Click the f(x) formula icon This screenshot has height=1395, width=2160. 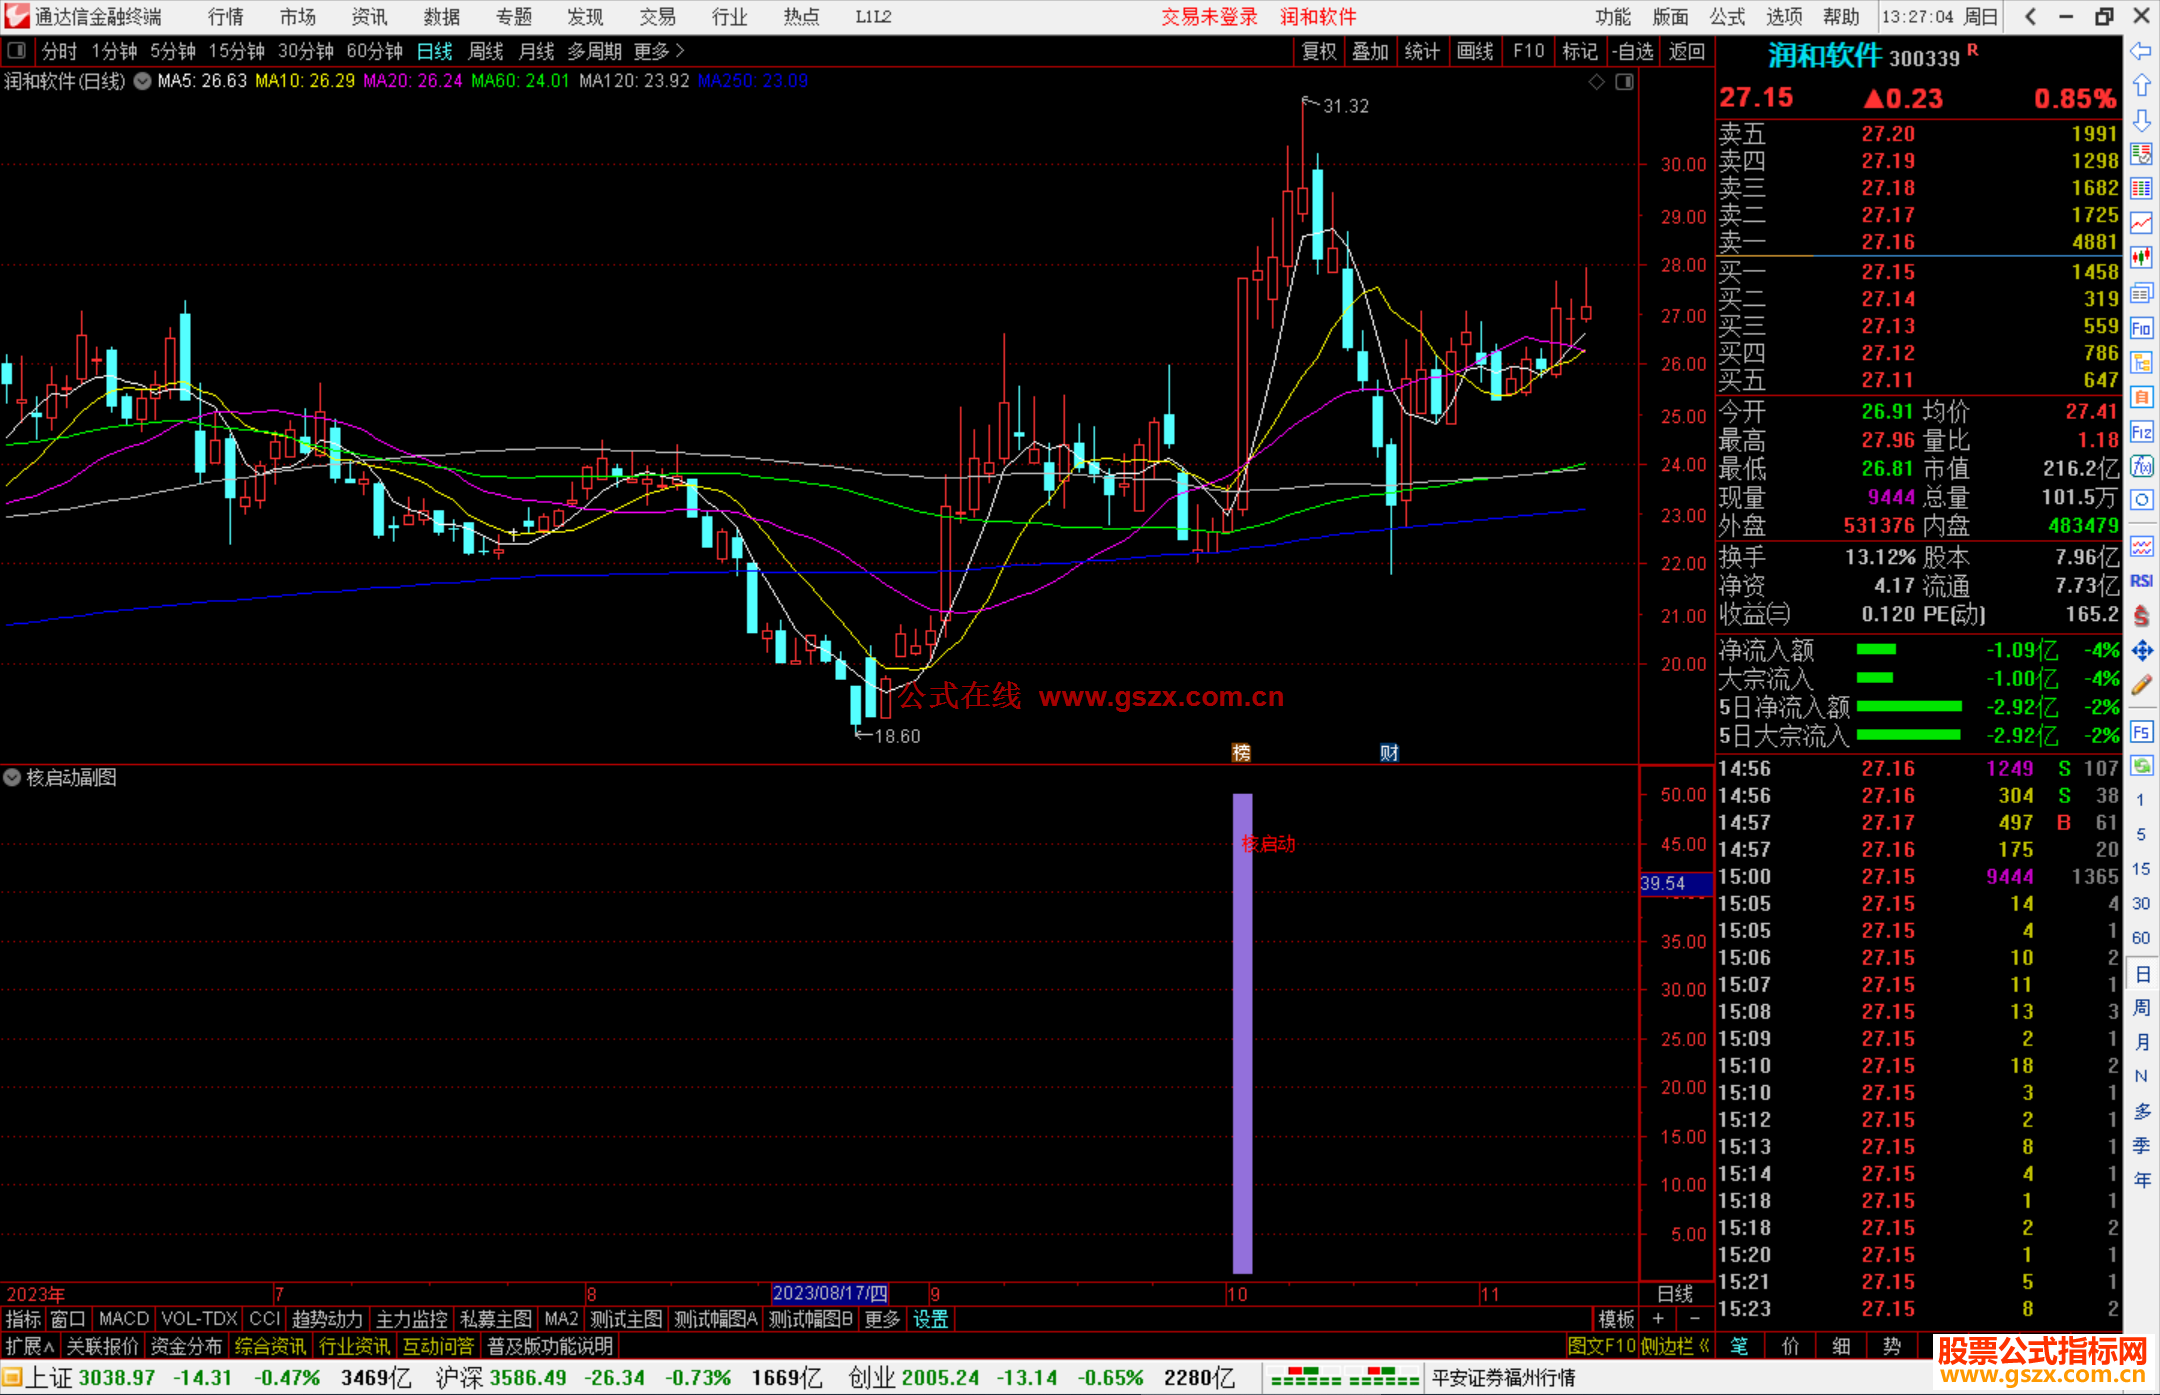coord(2141,466)
